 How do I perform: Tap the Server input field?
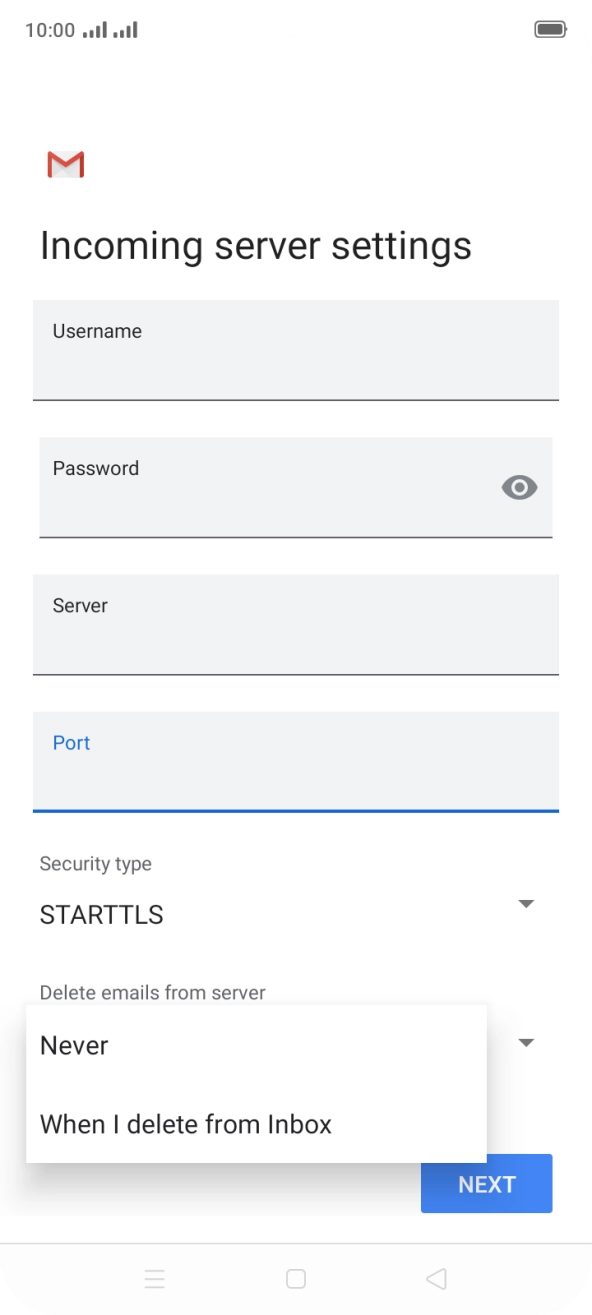pyautogui.click(x=296, y=625)
